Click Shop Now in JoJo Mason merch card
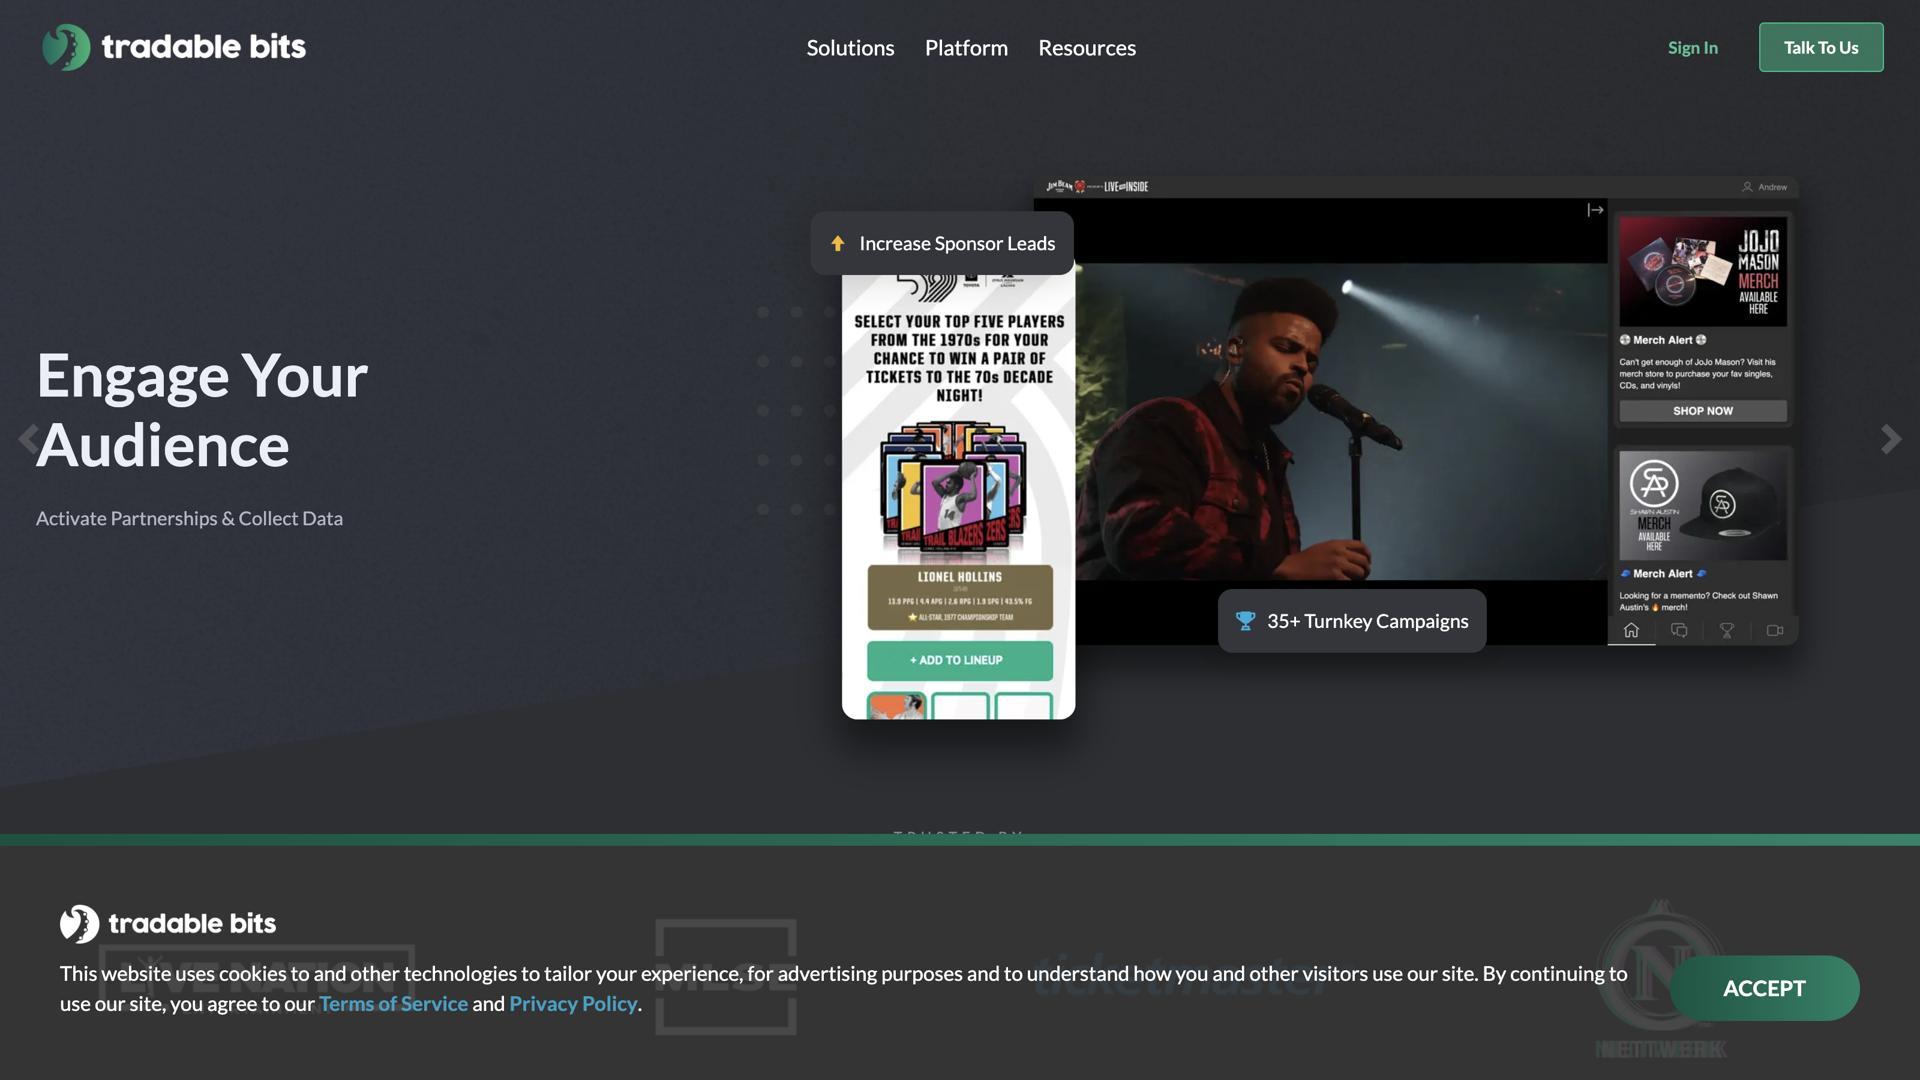Image resolution: width=1920 pixels, height=1080 pixels. click(1702, 411)
